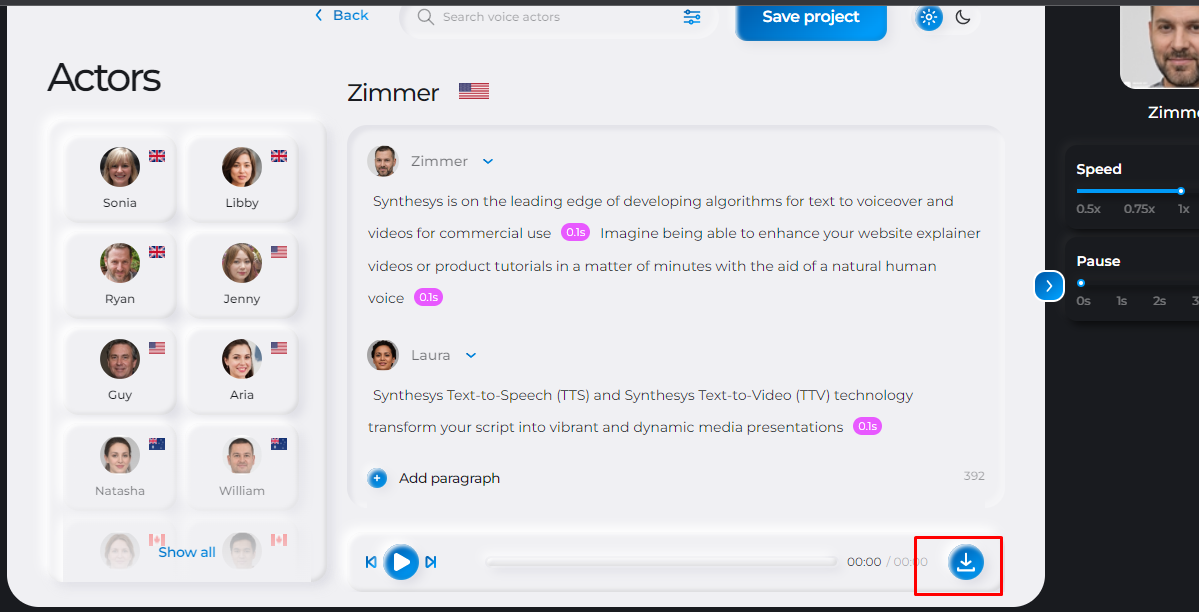
Task: Click the 0.75x speed label
Action: (1139, 209)
